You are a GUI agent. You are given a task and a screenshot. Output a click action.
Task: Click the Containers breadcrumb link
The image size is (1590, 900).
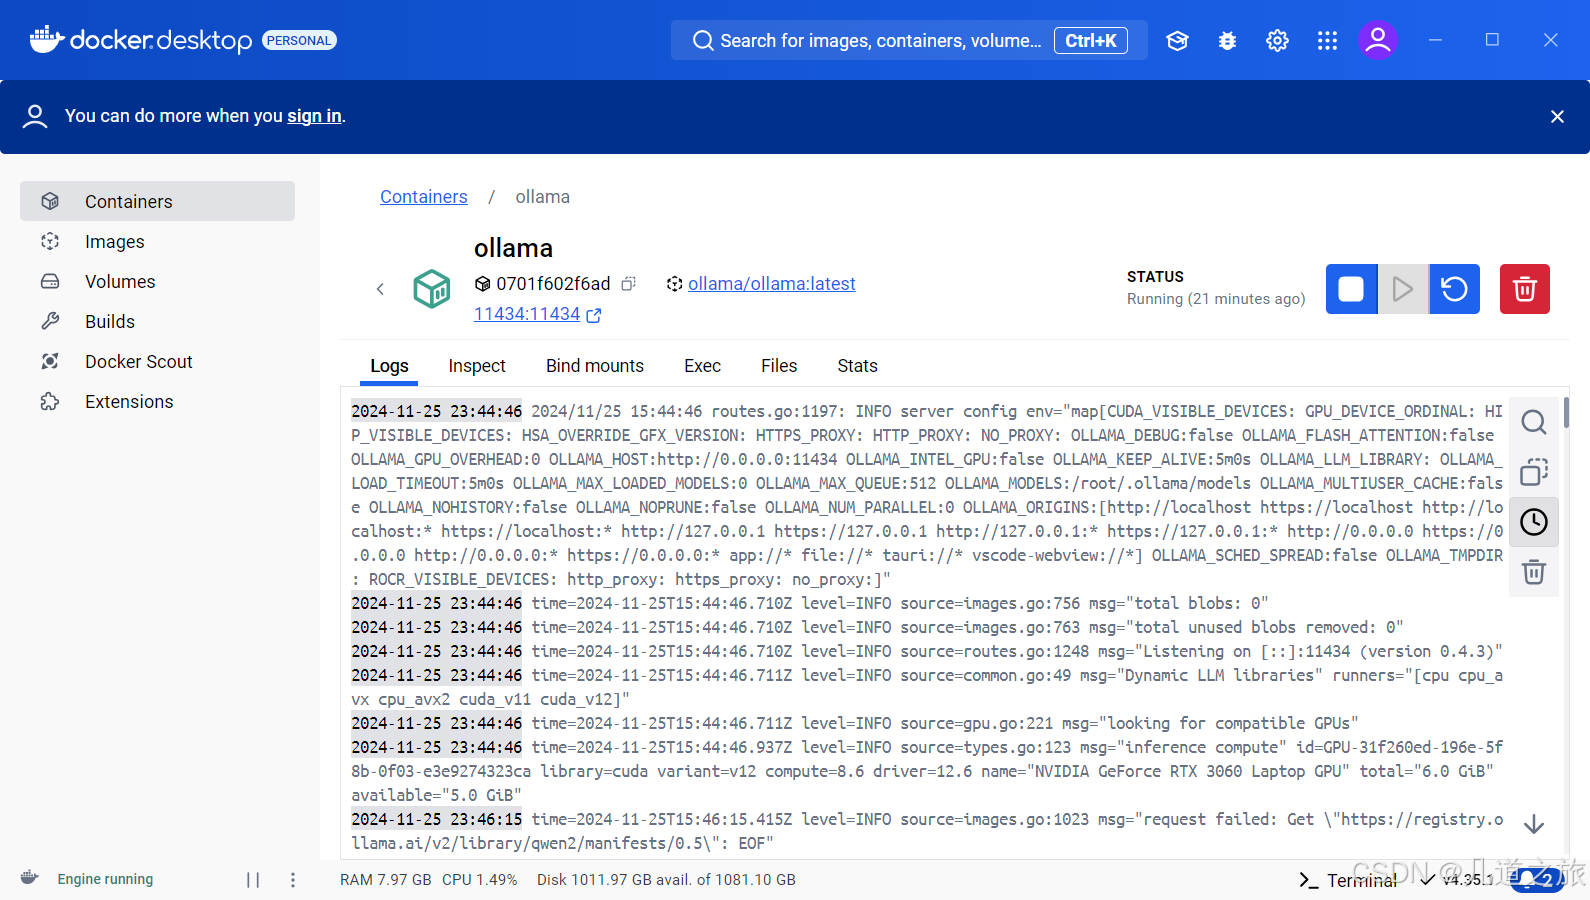[424, 197]
